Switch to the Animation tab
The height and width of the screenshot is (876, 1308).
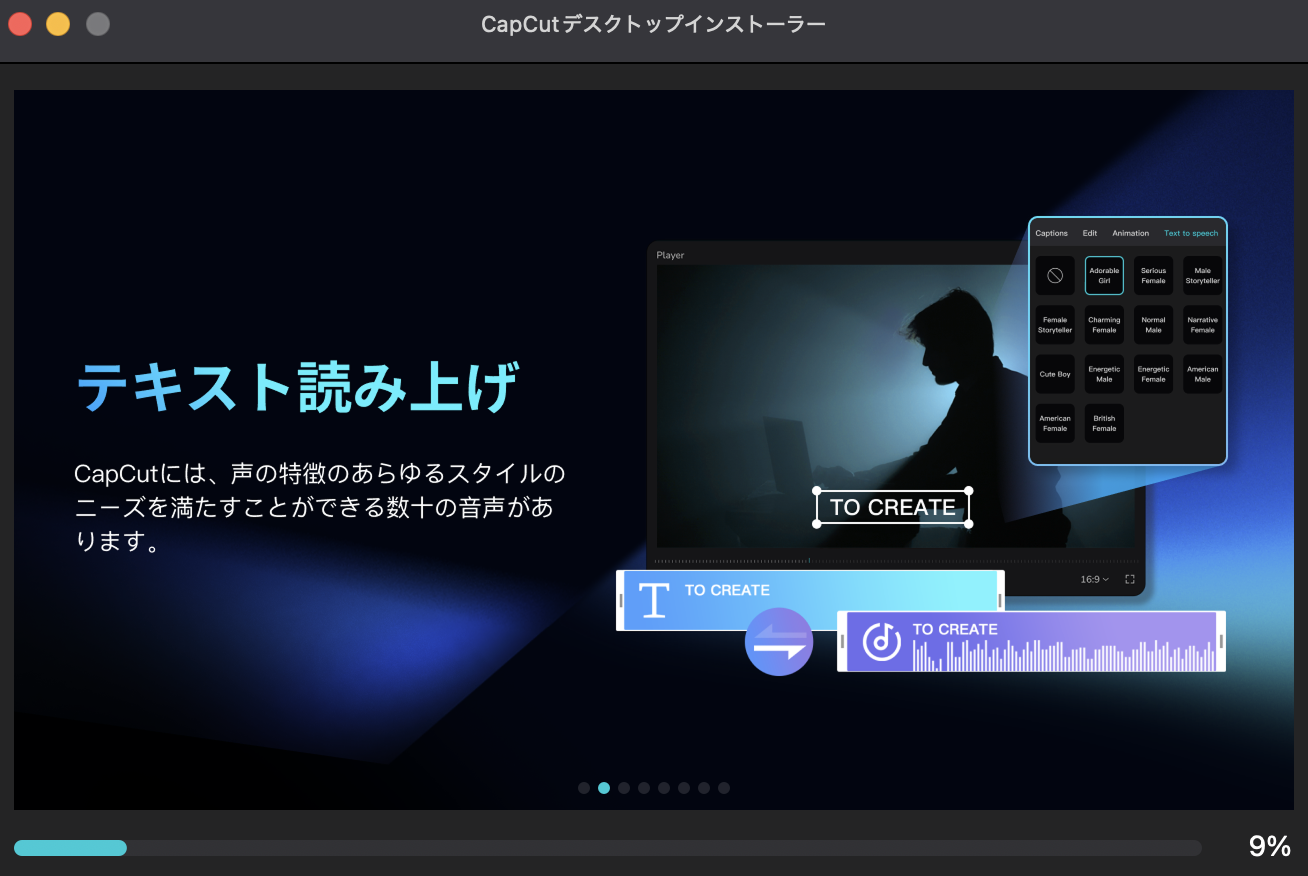pyautogui.click(x=1131, y=233)
